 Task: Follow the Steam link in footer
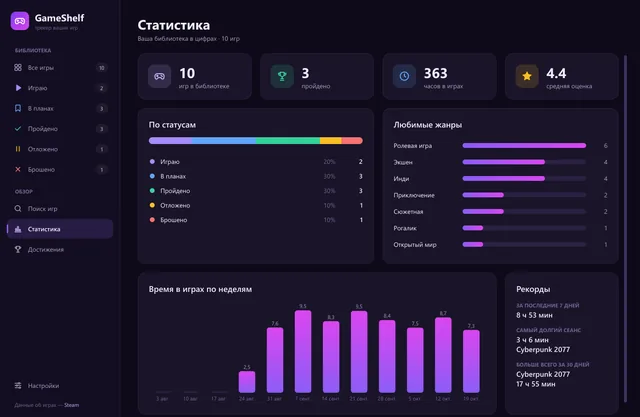[71, 405]
